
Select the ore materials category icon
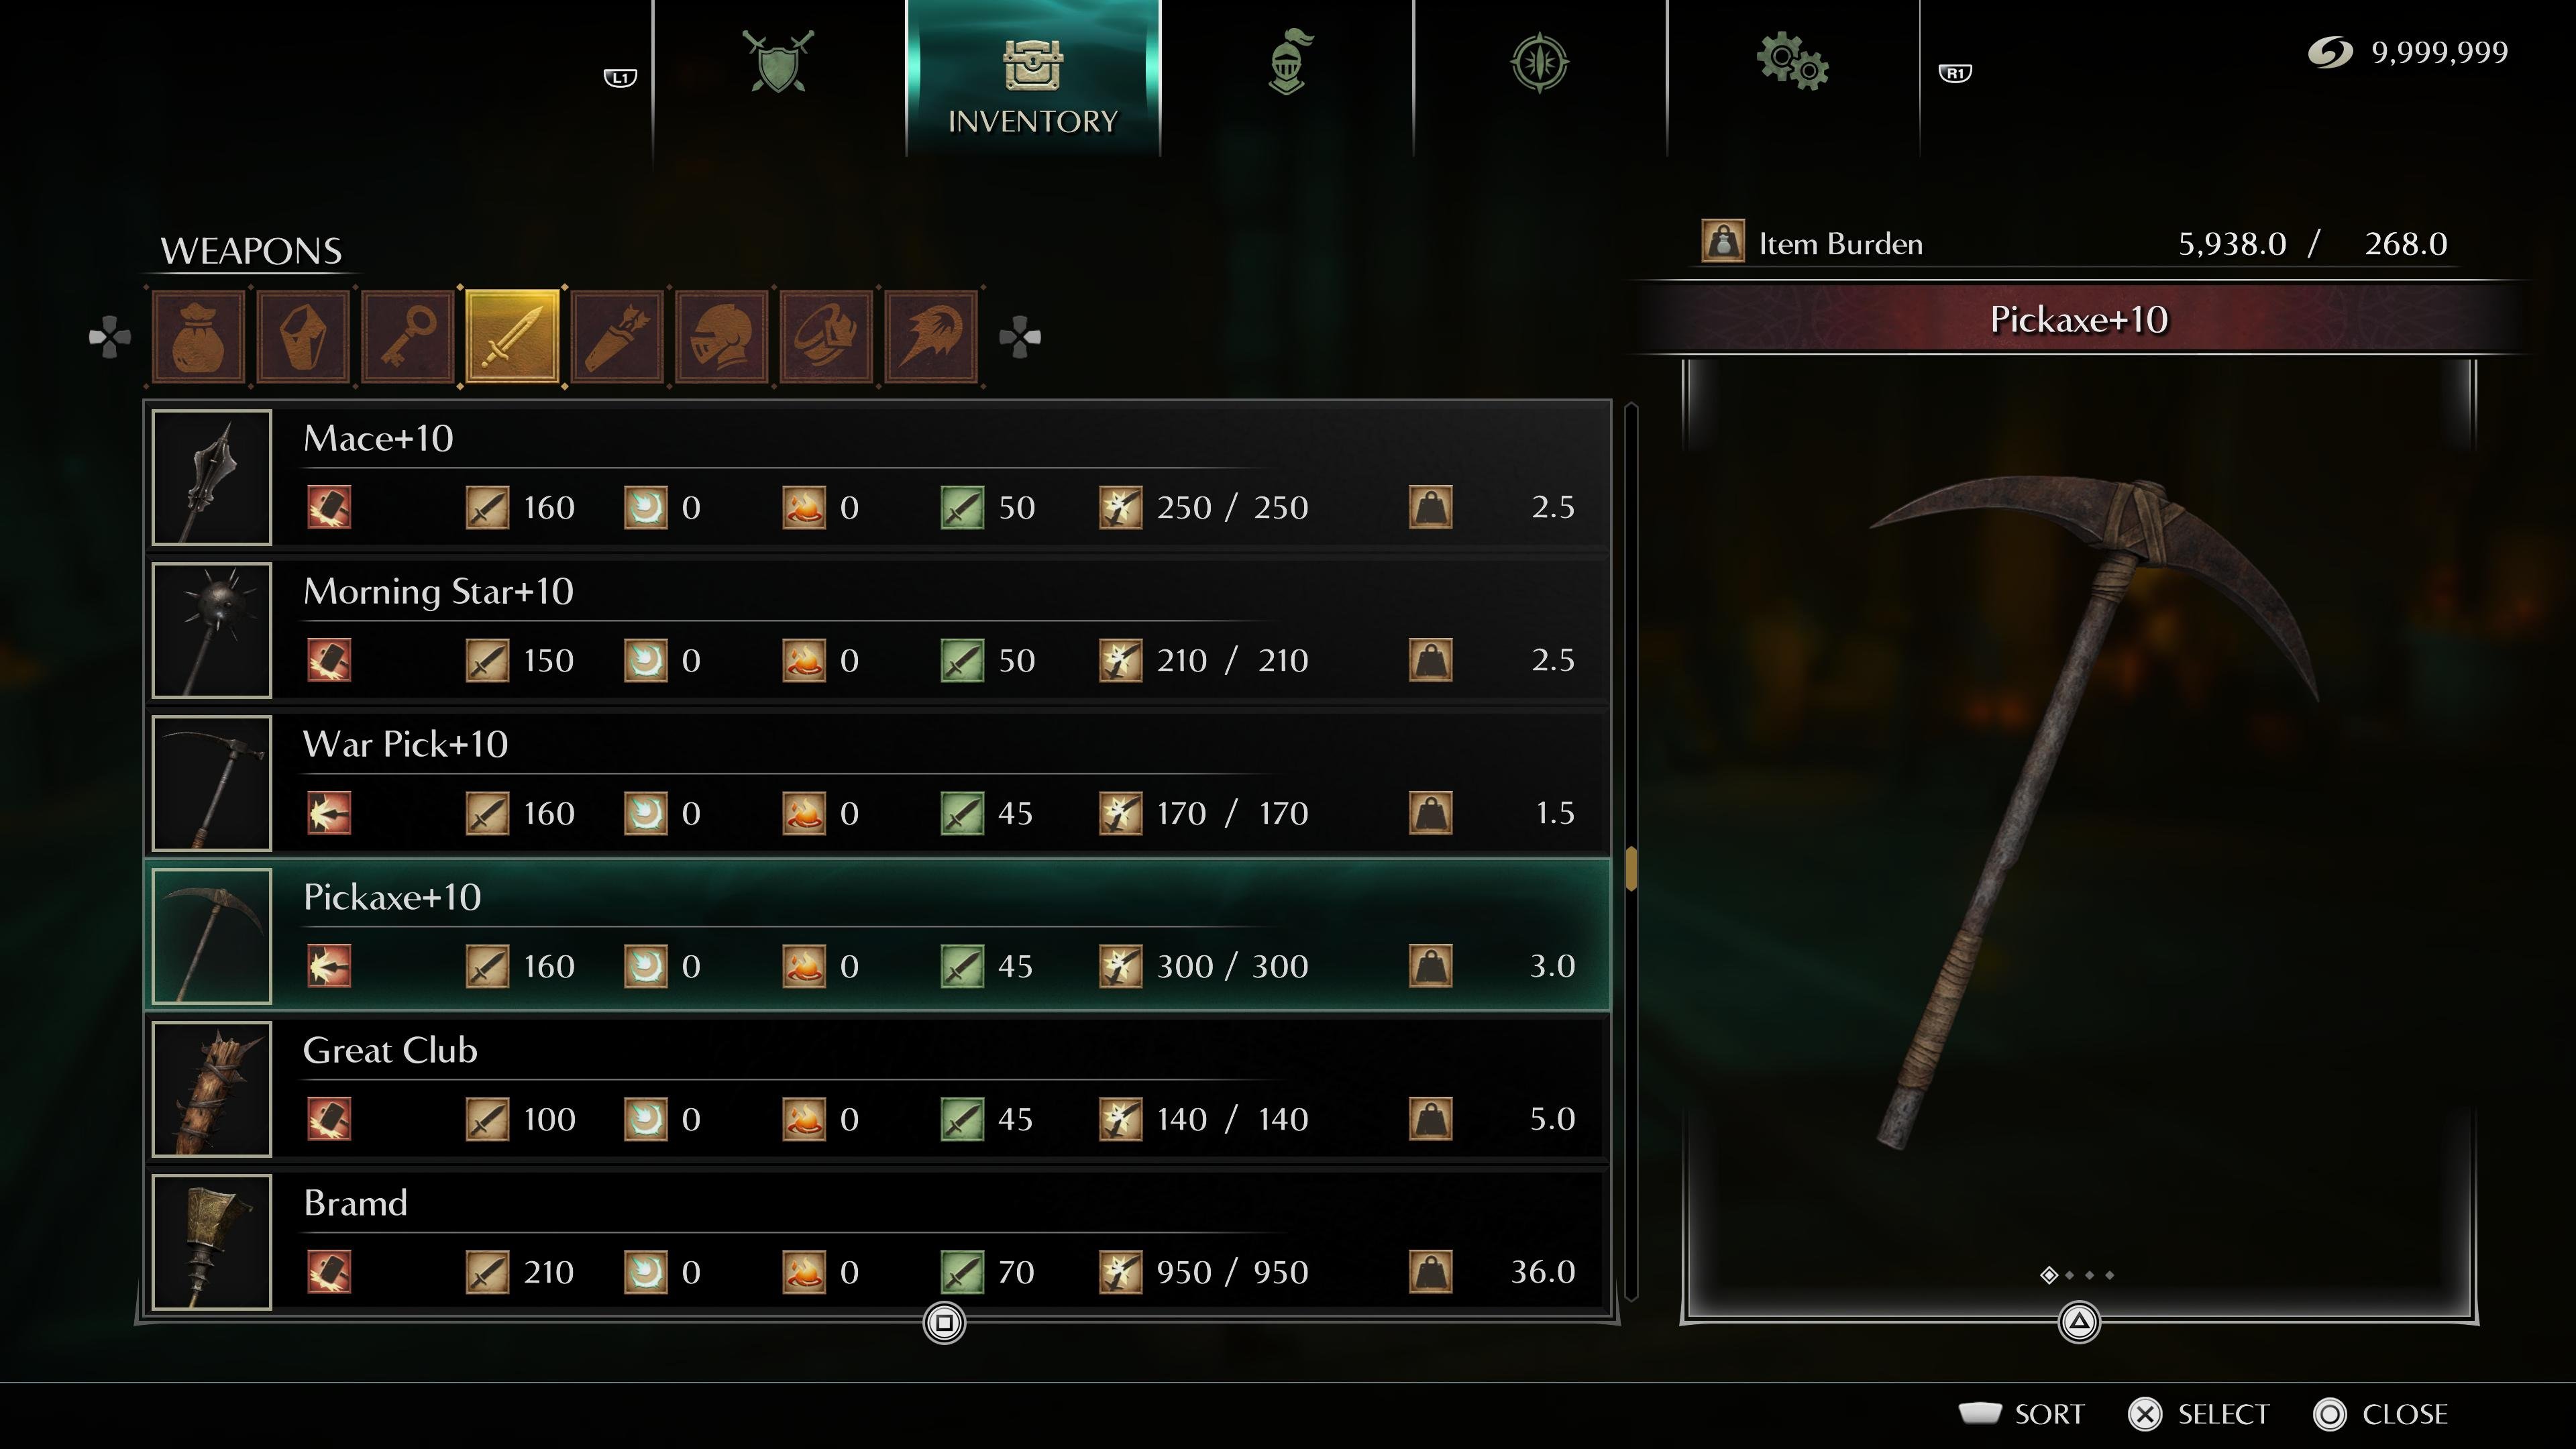pos(303,337)
